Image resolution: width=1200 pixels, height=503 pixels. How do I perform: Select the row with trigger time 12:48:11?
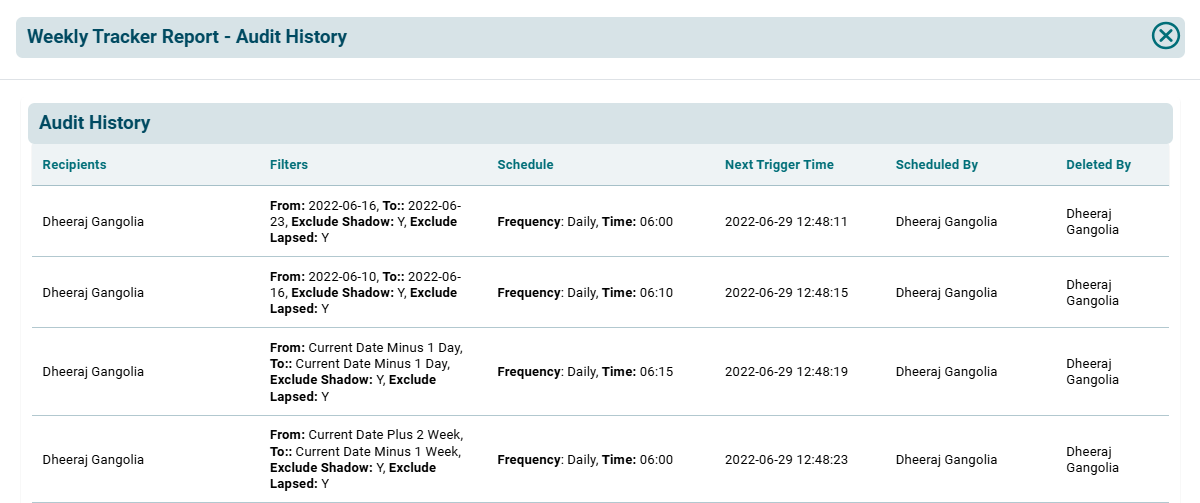786,222
